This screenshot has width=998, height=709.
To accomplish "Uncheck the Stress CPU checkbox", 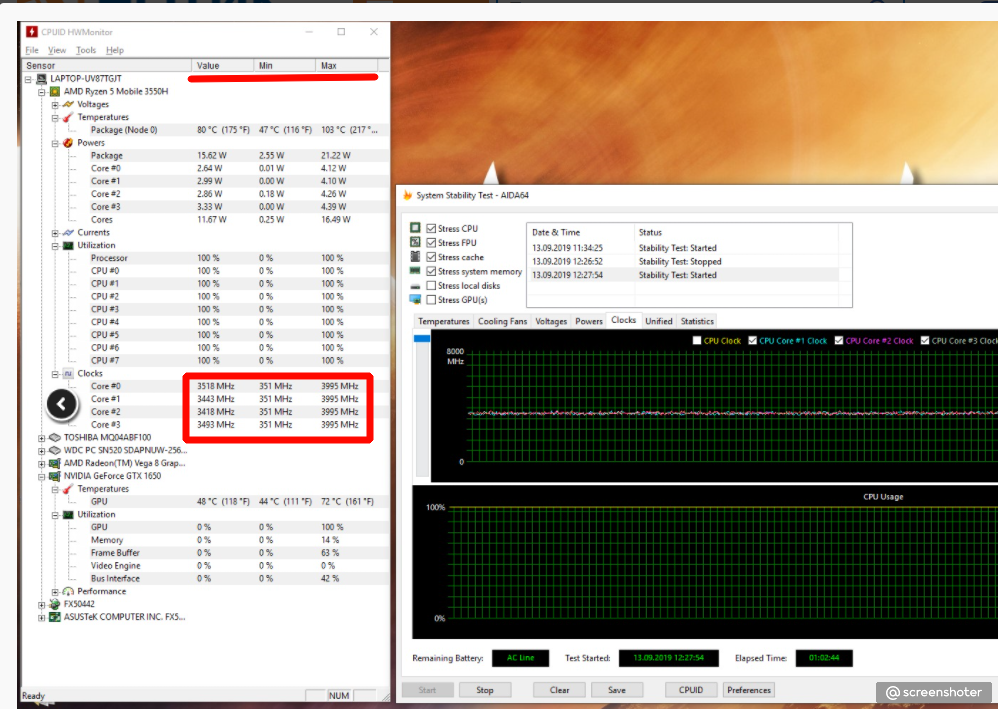I will (x=432, y=228).
